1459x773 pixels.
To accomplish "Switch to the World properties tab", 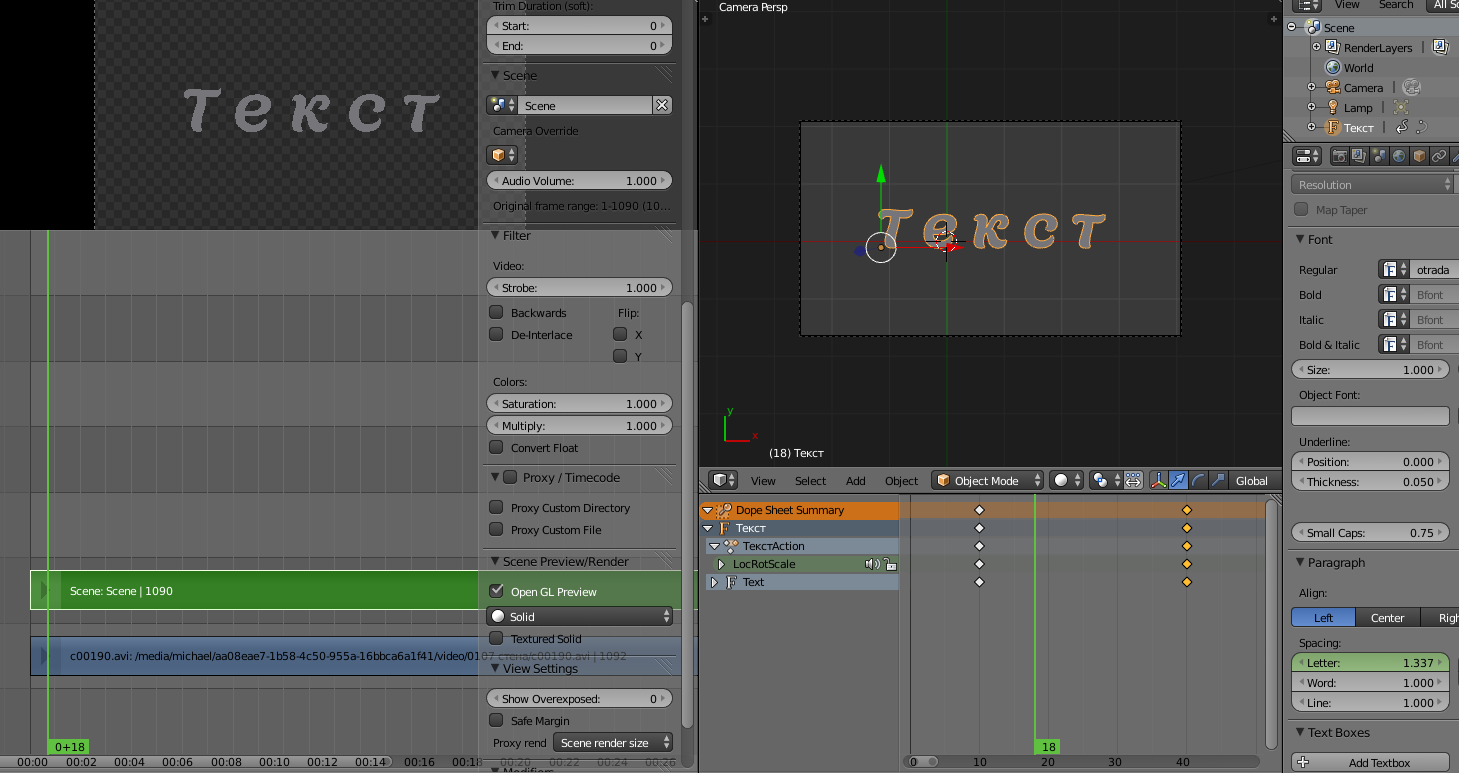I will (x=1399, y=156).
